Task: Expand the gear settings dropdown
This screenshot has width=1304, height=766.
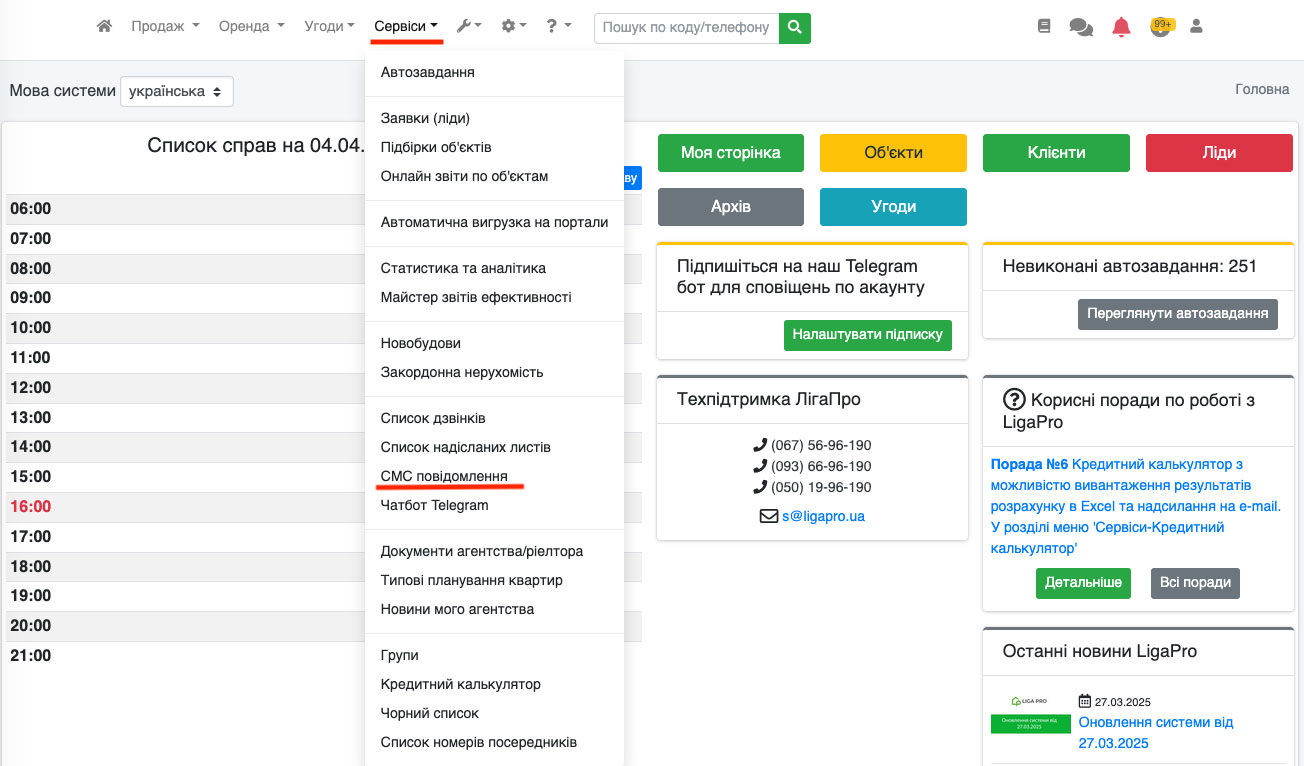Action: click(x=514, y=27)
